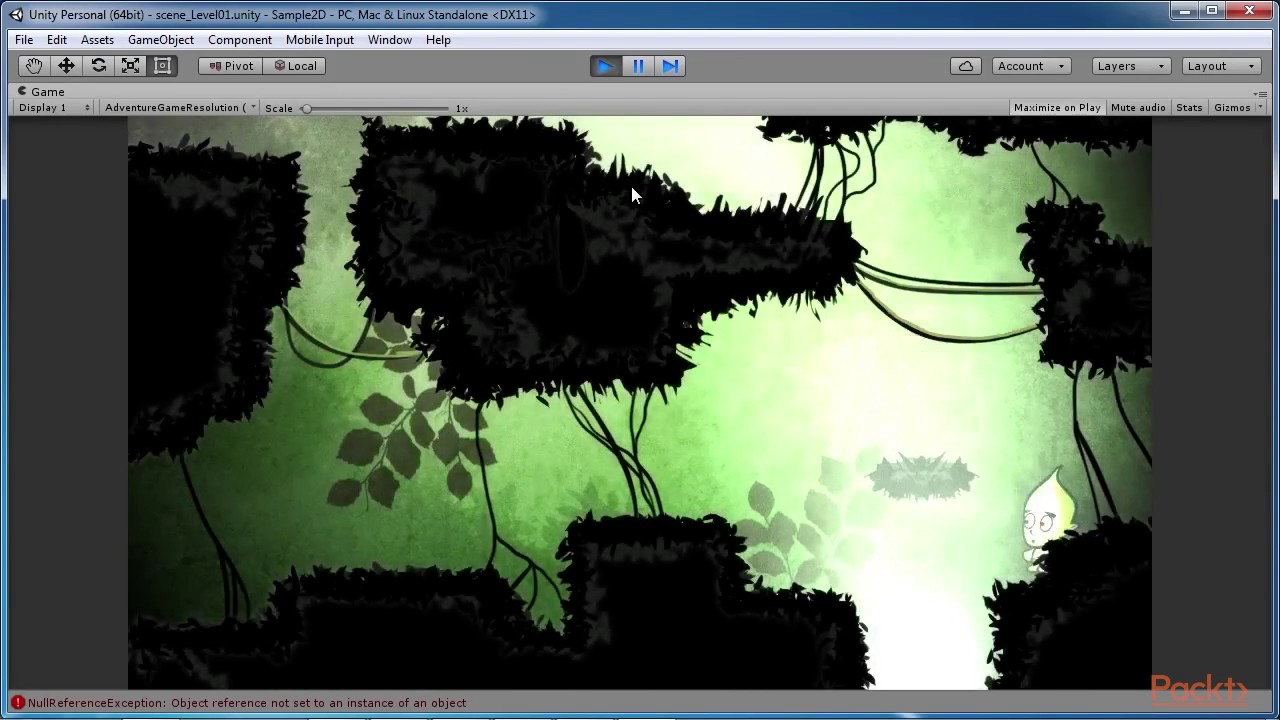Toggle Local handle rotation
Viewport: 1280px width, 720px height.
(x=295, y=66)
